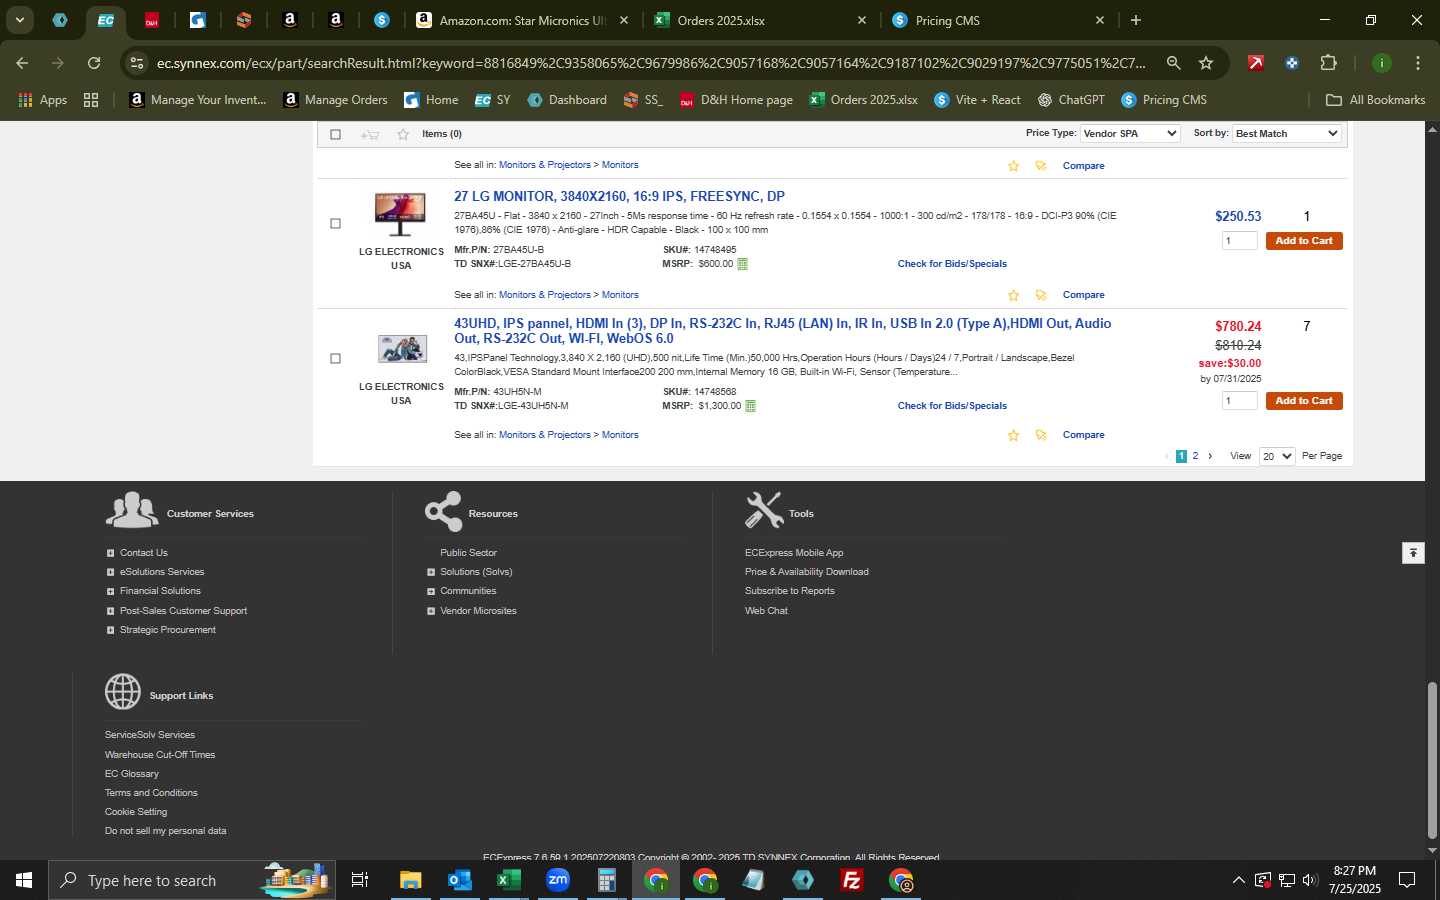This screenshot has width=1440, height=900.
Task: Switch to the Orders 2025.xlsx tab
Action: click(x=760, y=20)
